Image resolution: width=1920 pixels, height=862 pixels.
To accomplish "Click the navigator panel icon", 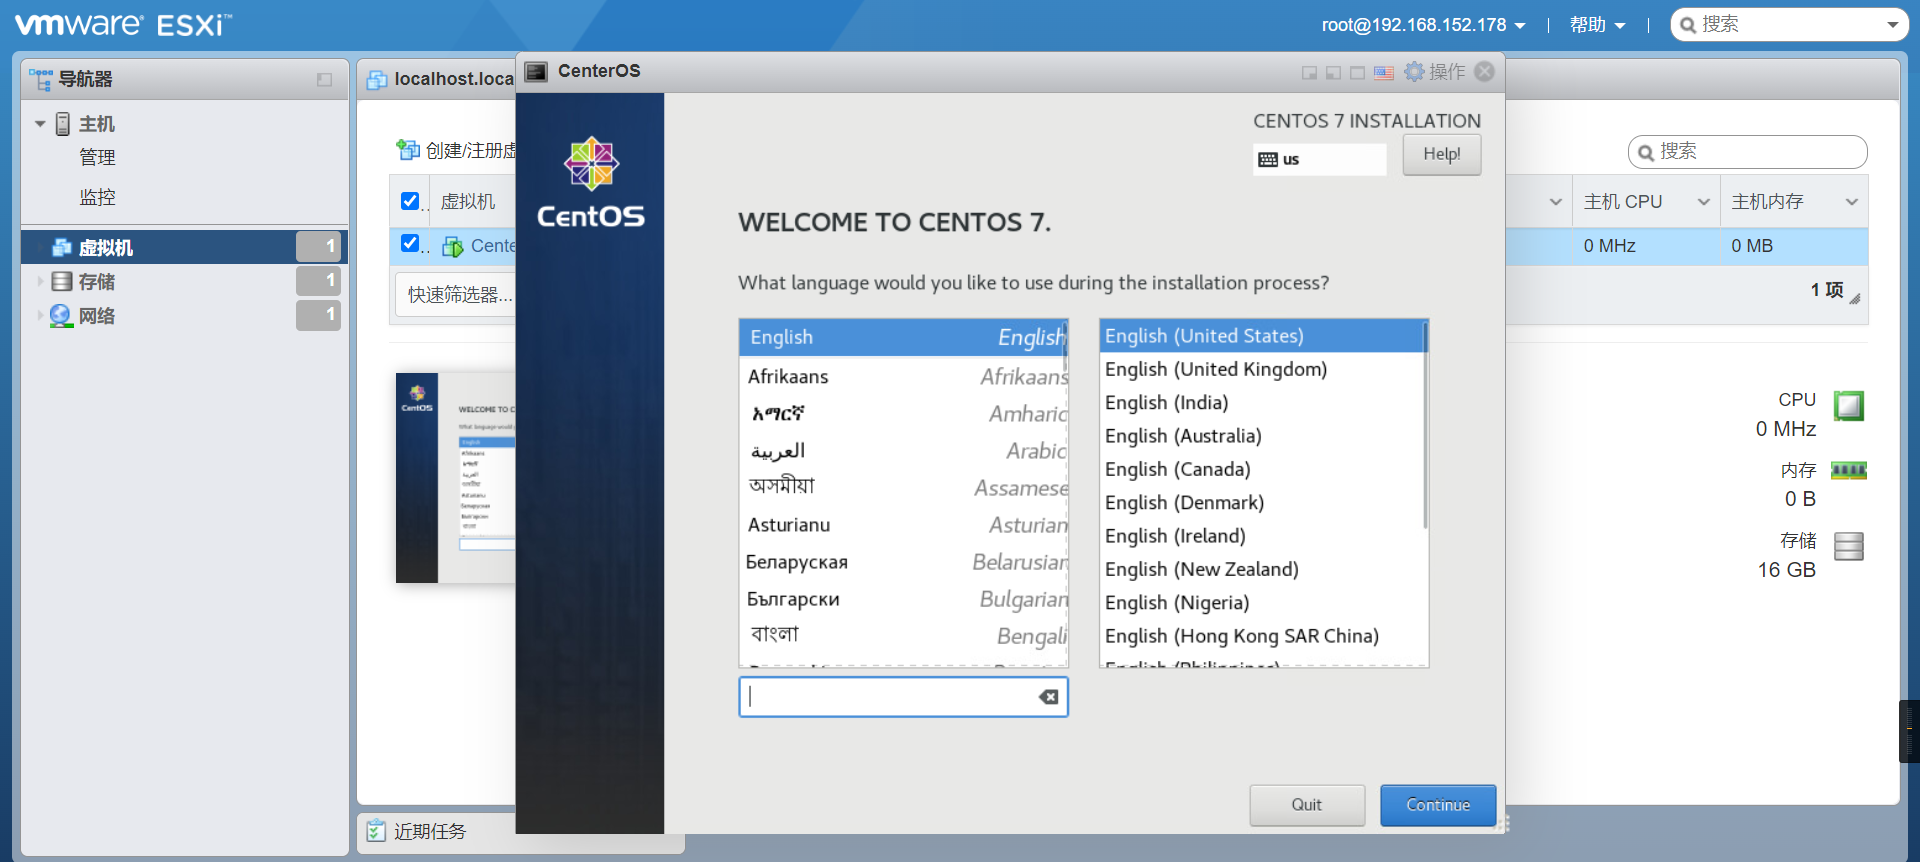I will [41, 79].
